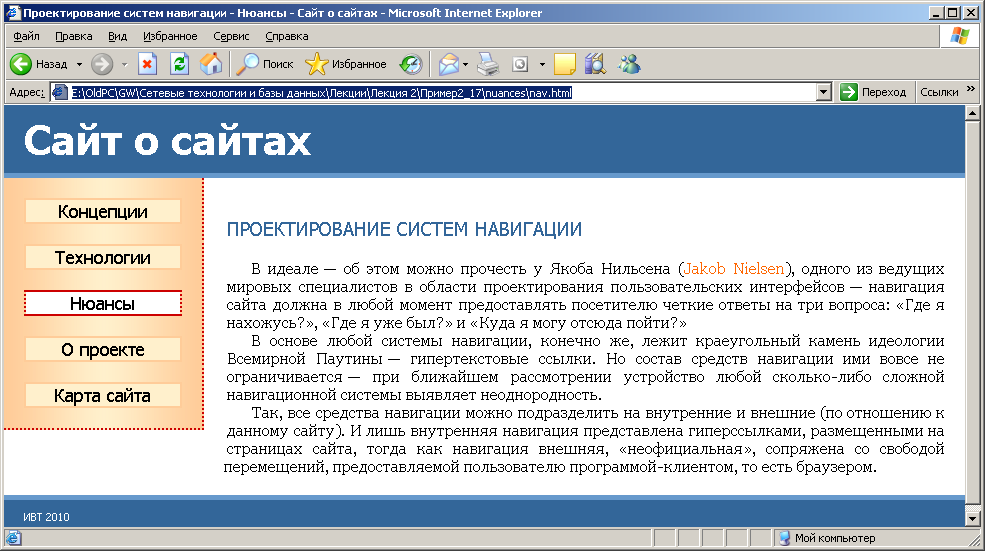The width and height of the screenshot is (985, 551).
Task: Click the green Back arrow icon
Action: coord(21,64)
